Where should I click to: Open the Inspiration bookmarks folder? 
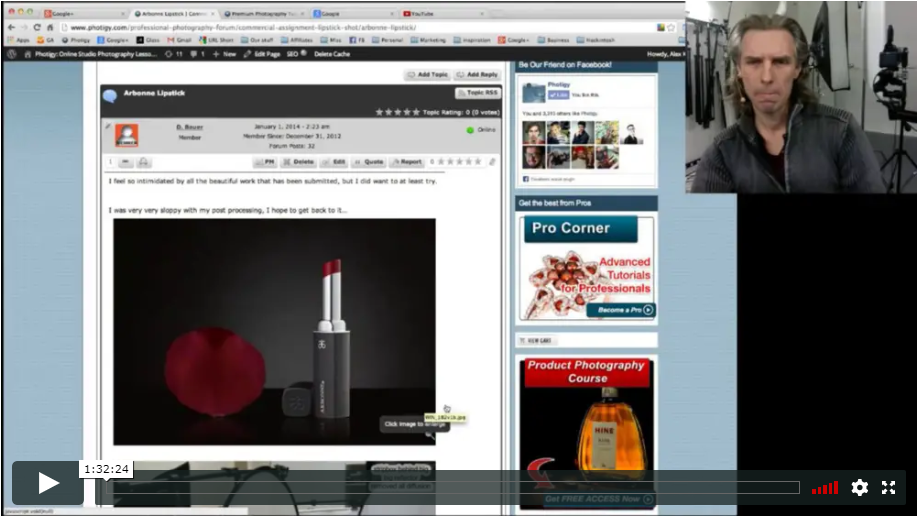[471, 40]
